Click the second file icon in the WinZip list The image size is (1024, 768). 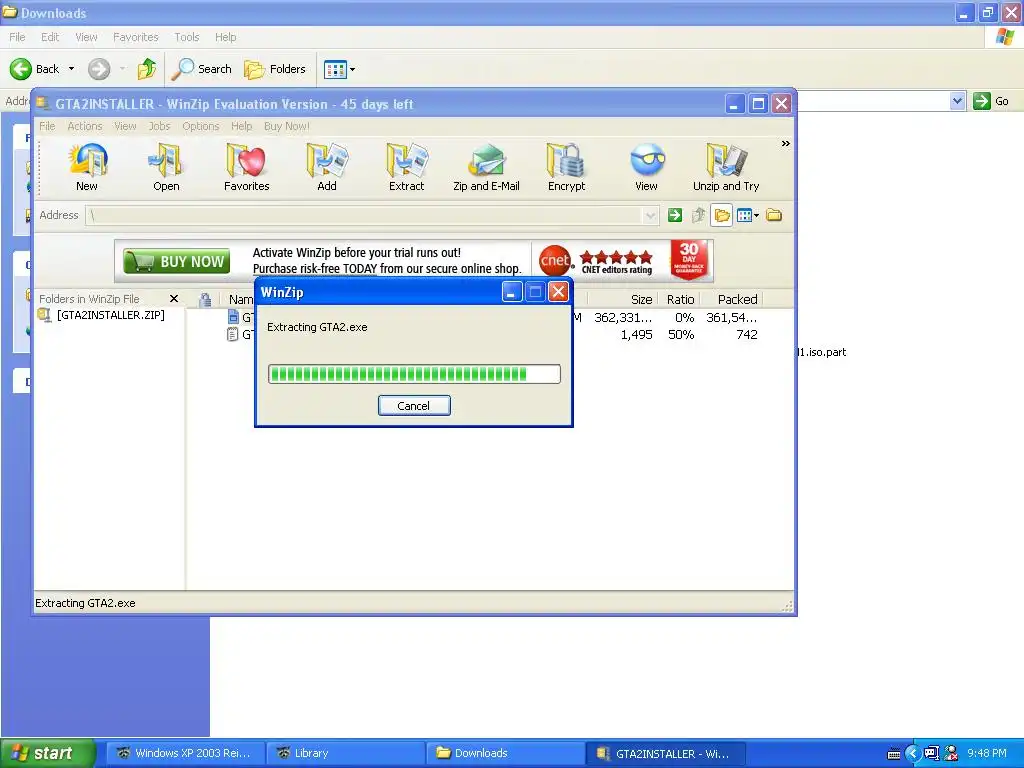click(x=232, y=334)
